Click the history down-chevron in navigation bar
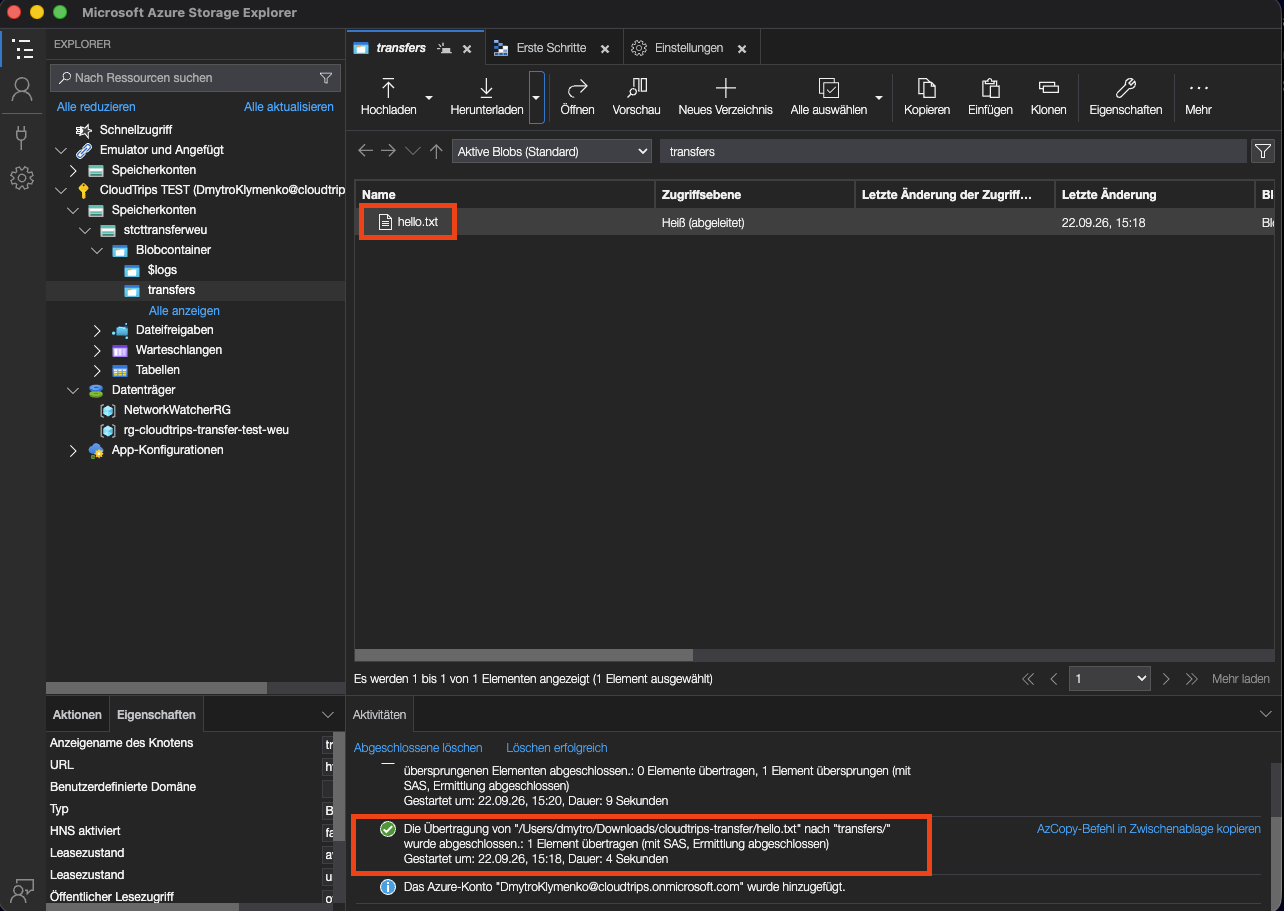The height and width of the screenshot is (911, 1284). 413,151
